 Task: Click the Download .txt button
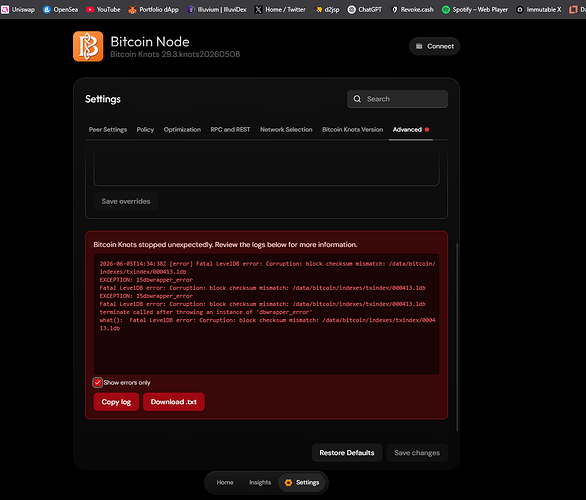coord(174,402)
